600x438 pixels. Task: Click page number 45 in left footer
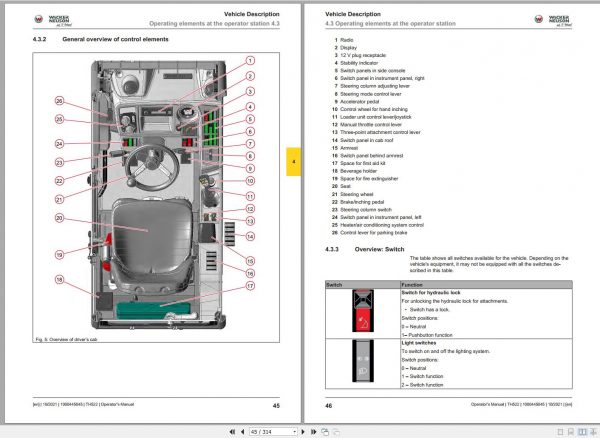[276, 405]
